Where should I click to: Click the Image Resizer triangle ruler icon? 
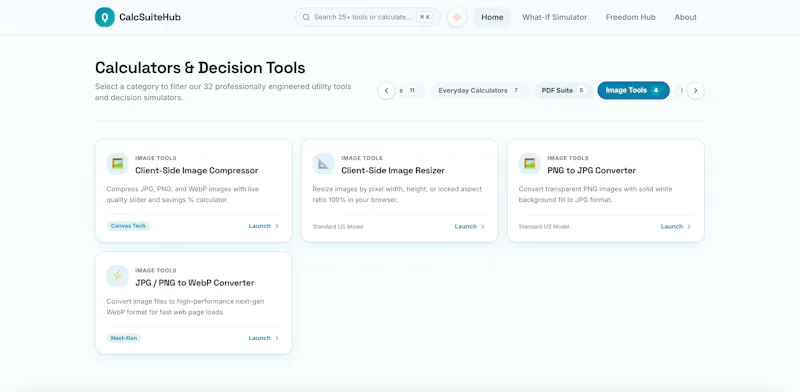coord(323,164)
